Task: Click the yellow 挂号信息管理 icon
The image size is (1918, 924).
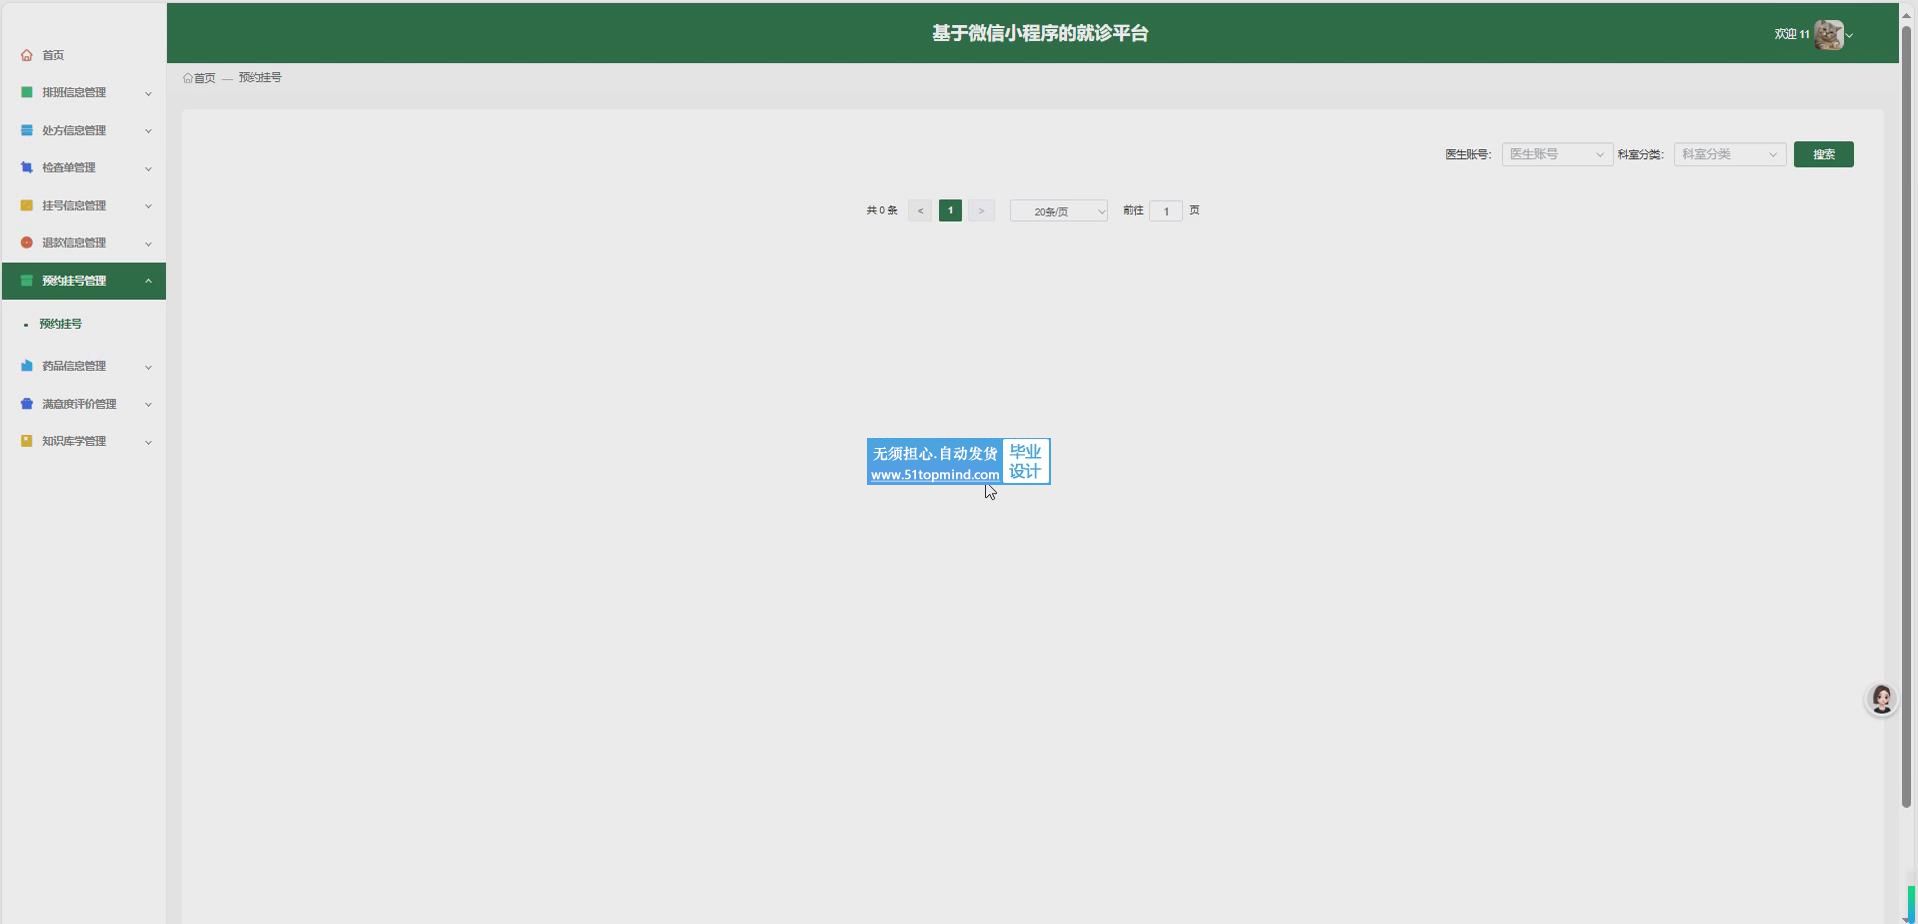Action: pos(27,205)
